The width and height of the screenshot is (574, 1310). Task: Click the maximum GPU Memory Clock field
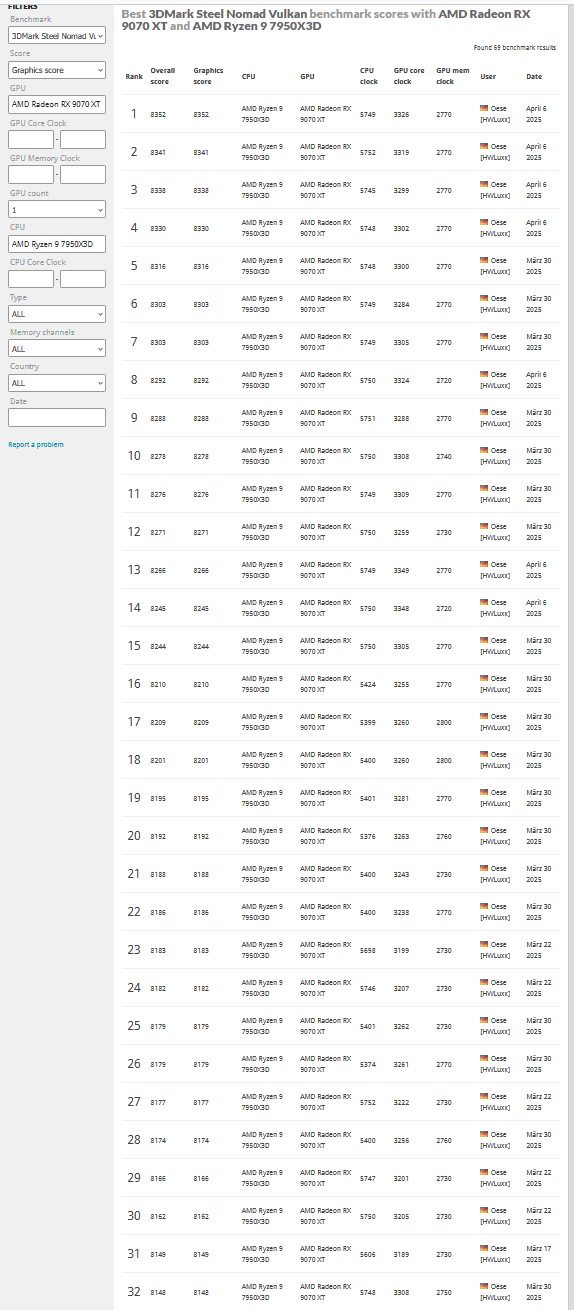point(83,174)
